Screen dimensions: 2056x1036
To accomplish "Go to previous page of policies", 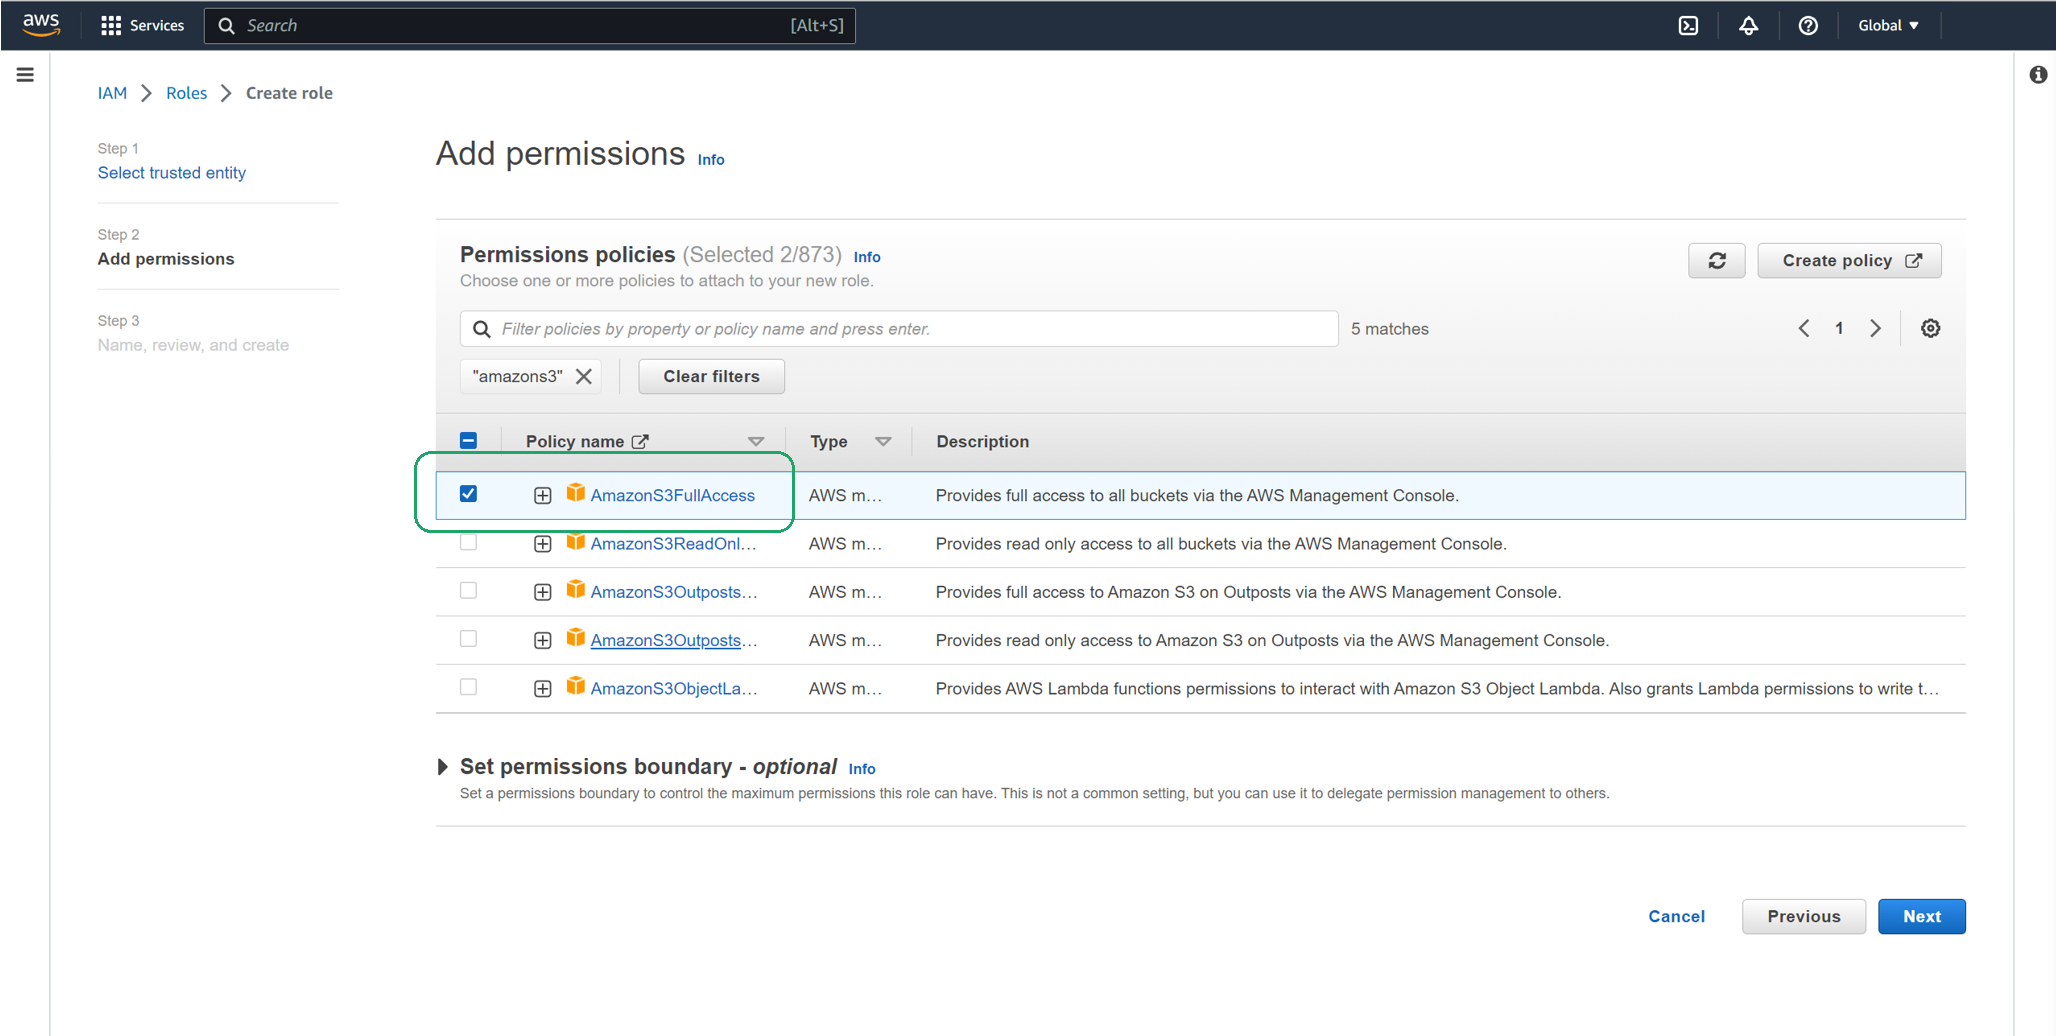I will [1804, 328].
